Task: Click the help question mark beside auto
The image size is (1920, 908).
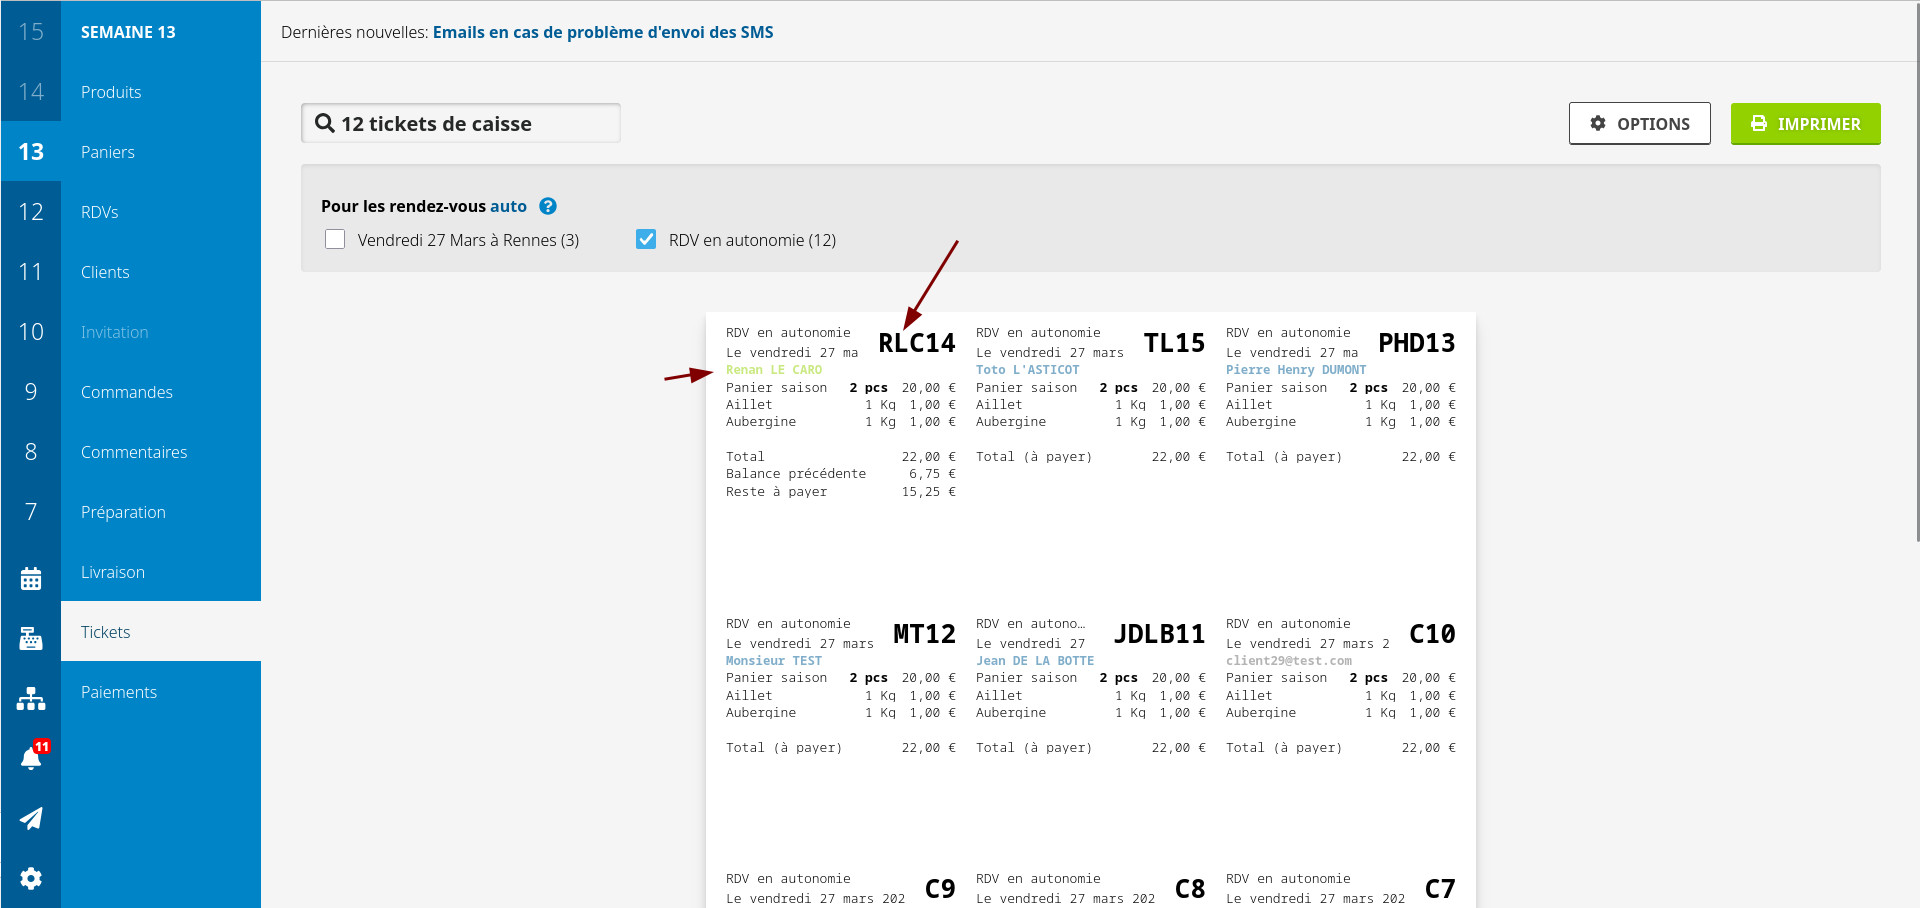Action: (547, 206)
